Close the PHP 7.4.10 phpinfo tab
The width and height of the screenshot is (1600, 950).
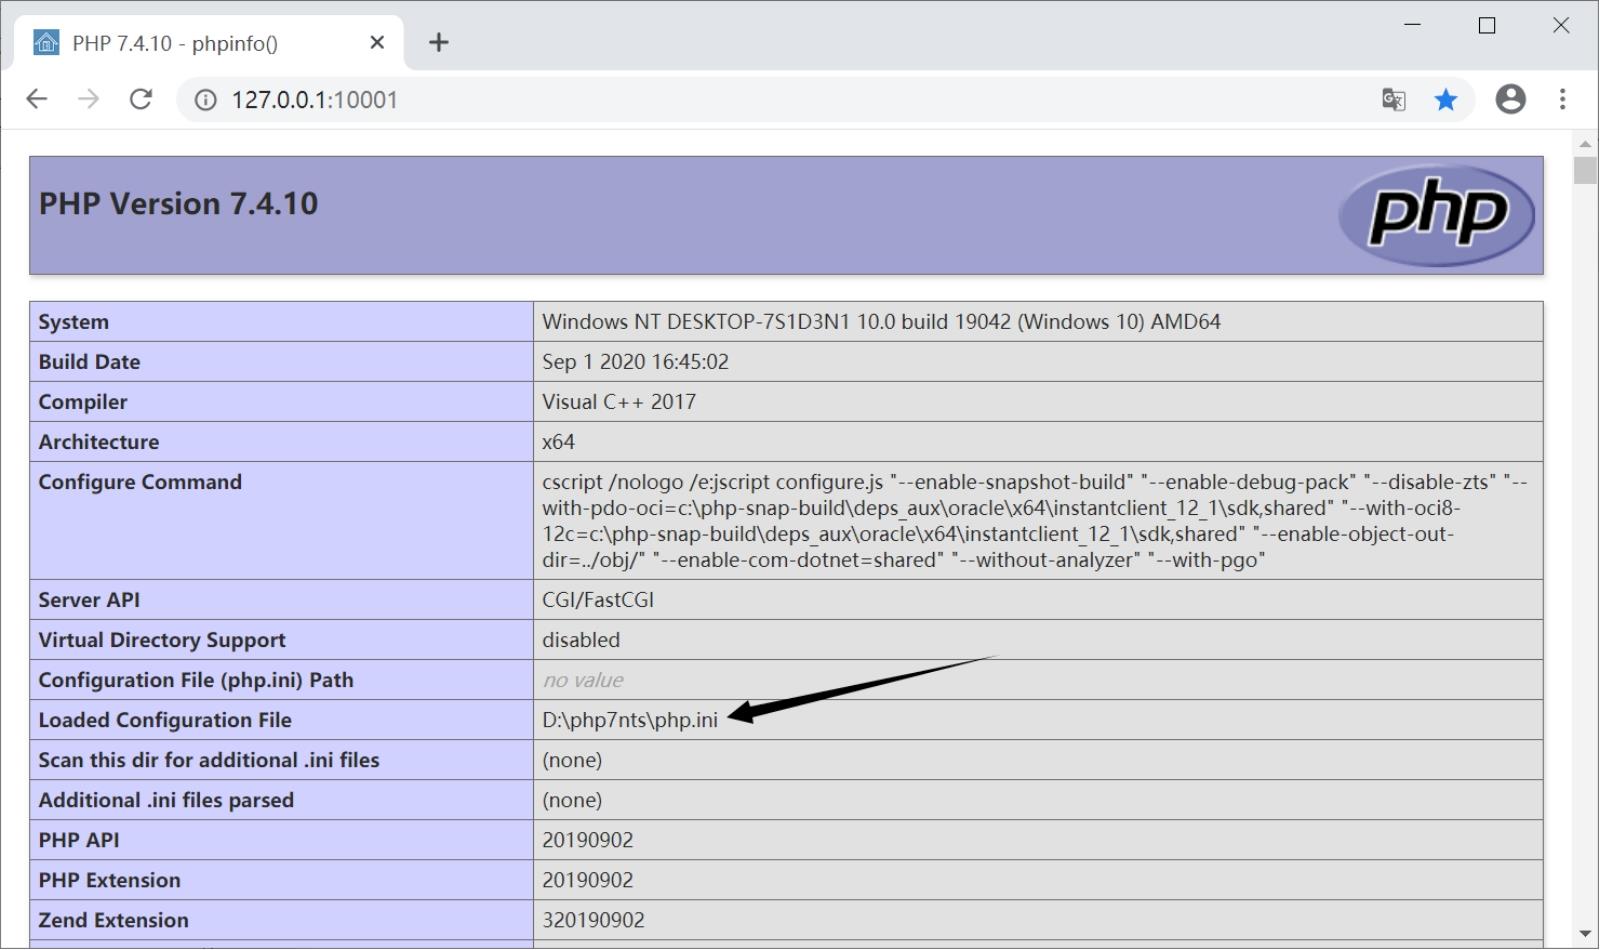click(x=377, y=42)
